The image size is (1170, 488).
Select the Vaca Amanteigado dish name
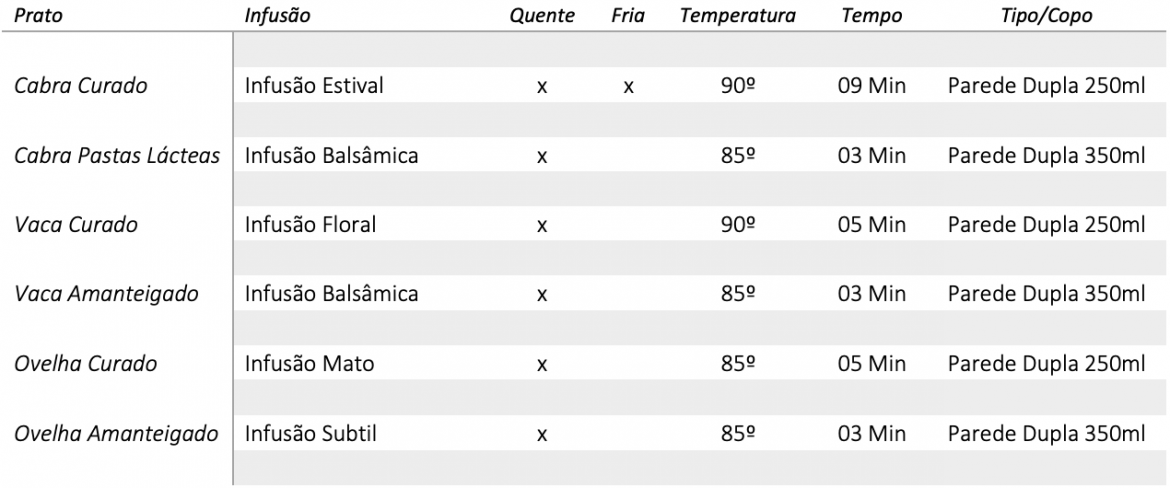[x=106, y=295]
